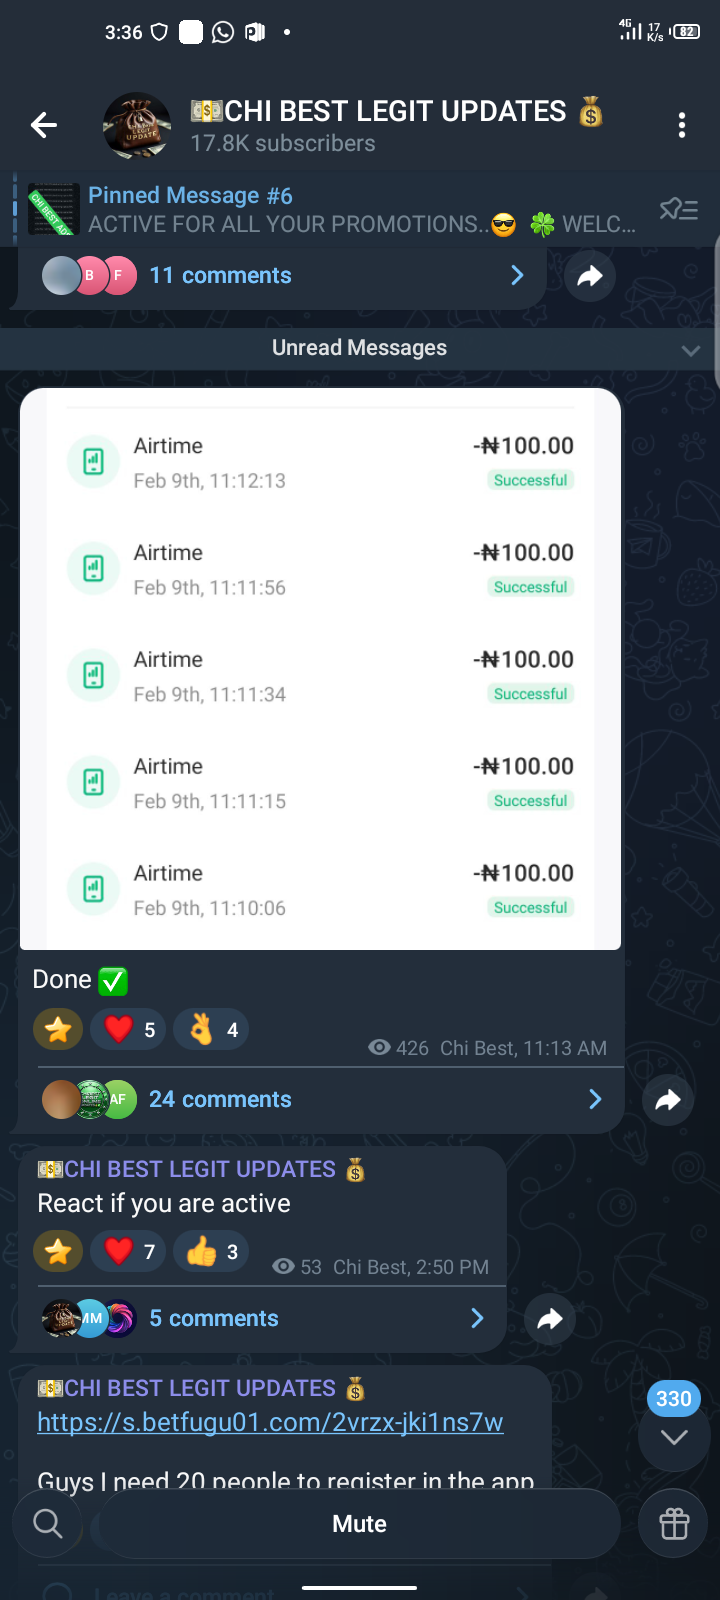Image resolution: width=720 pixels, height=1600 pixels.
Task: Toggle OK hand reaction with 4 count
Action: click(x=212, y=1029)
